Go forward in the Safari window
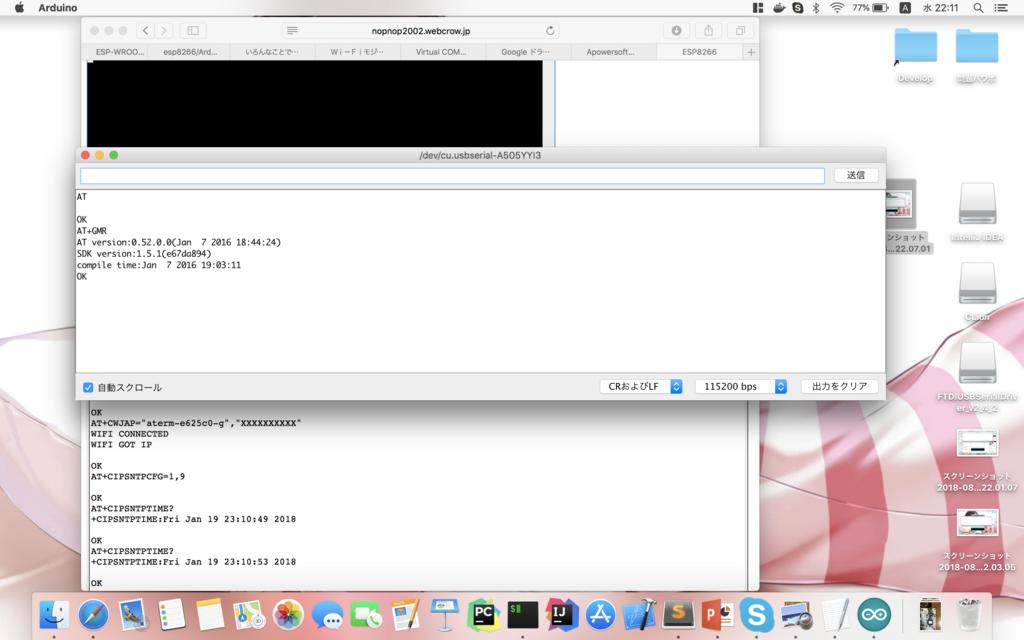Screen dimensions: 1024x640 pos(164,31)
